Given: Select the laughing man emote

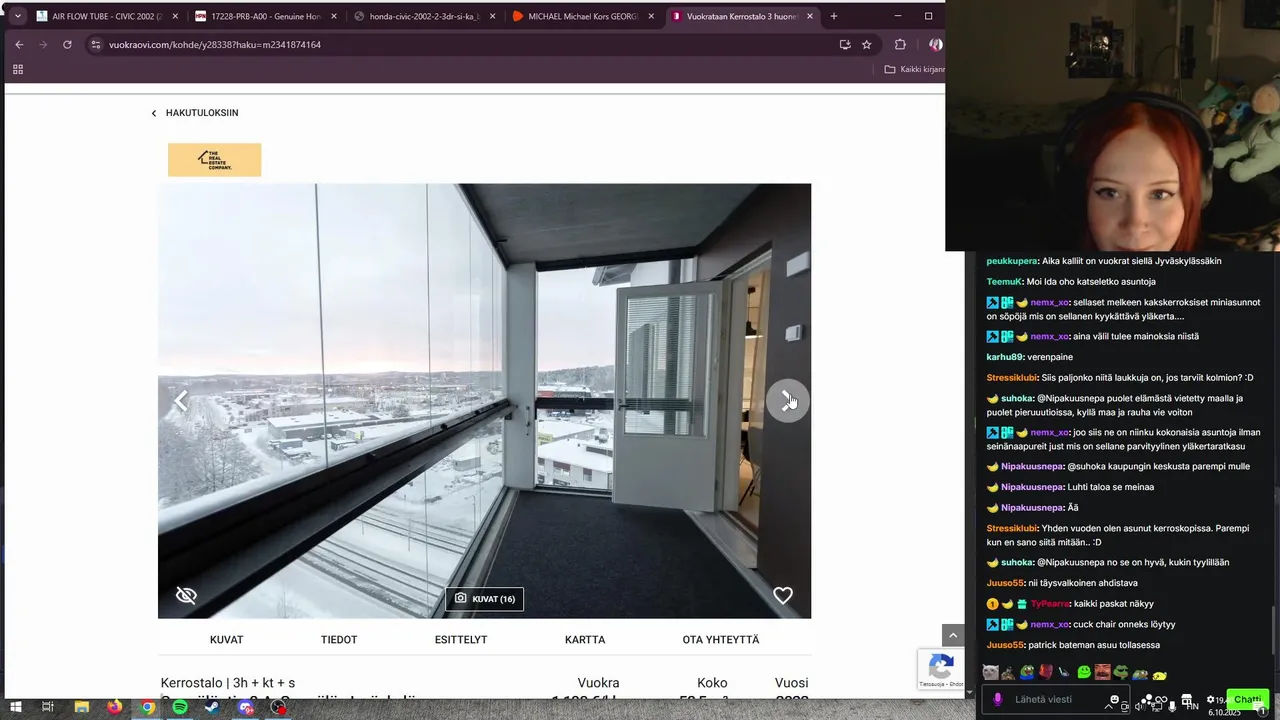Looking at the screenshot, I should tap(1102, 672).
